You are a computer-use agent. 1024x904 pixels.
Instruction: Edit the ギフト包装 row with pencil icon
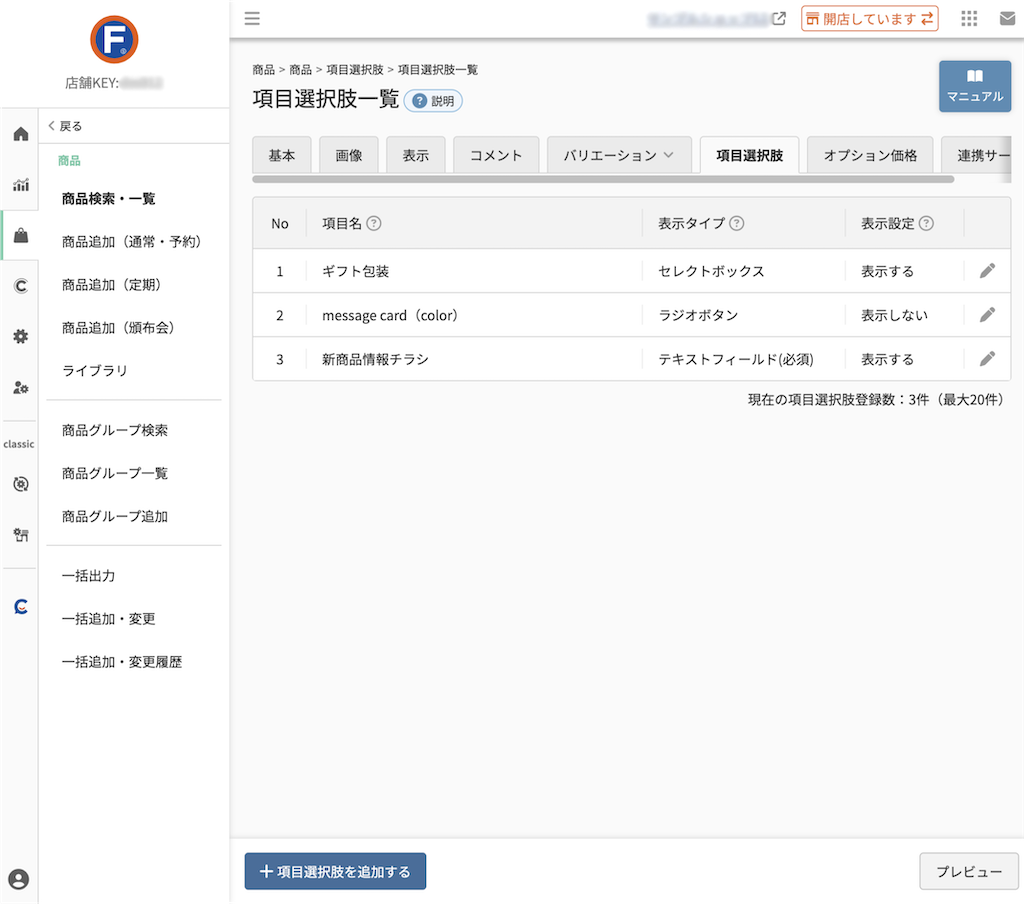pyautogui.click(x=987, y=270)
